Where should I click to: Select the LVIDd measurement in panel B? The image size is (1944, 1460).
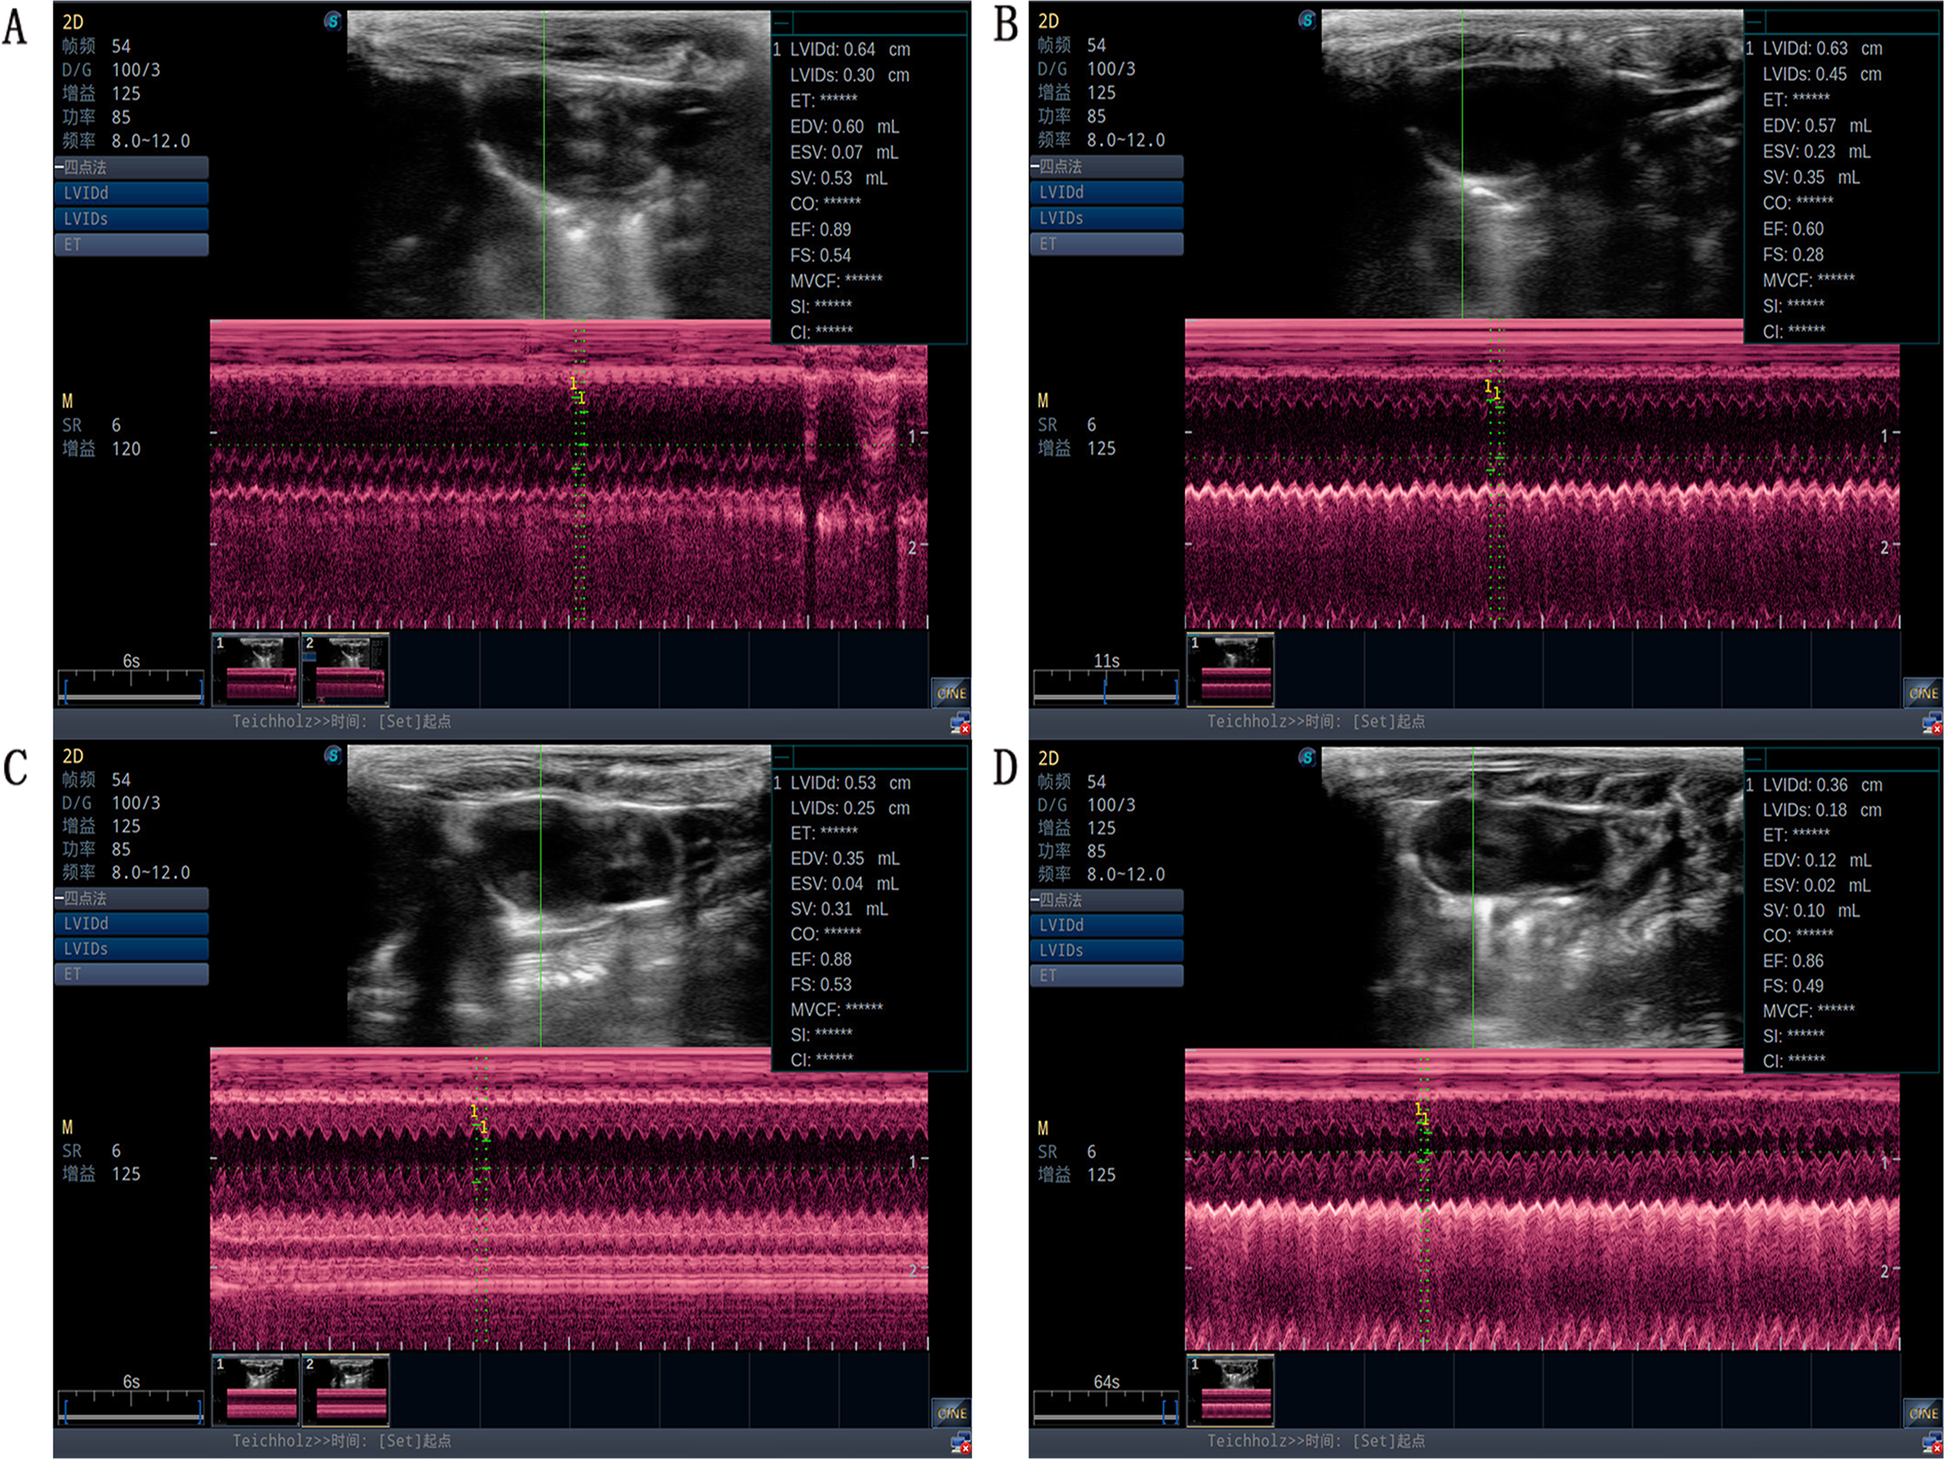pos(1106,192)
